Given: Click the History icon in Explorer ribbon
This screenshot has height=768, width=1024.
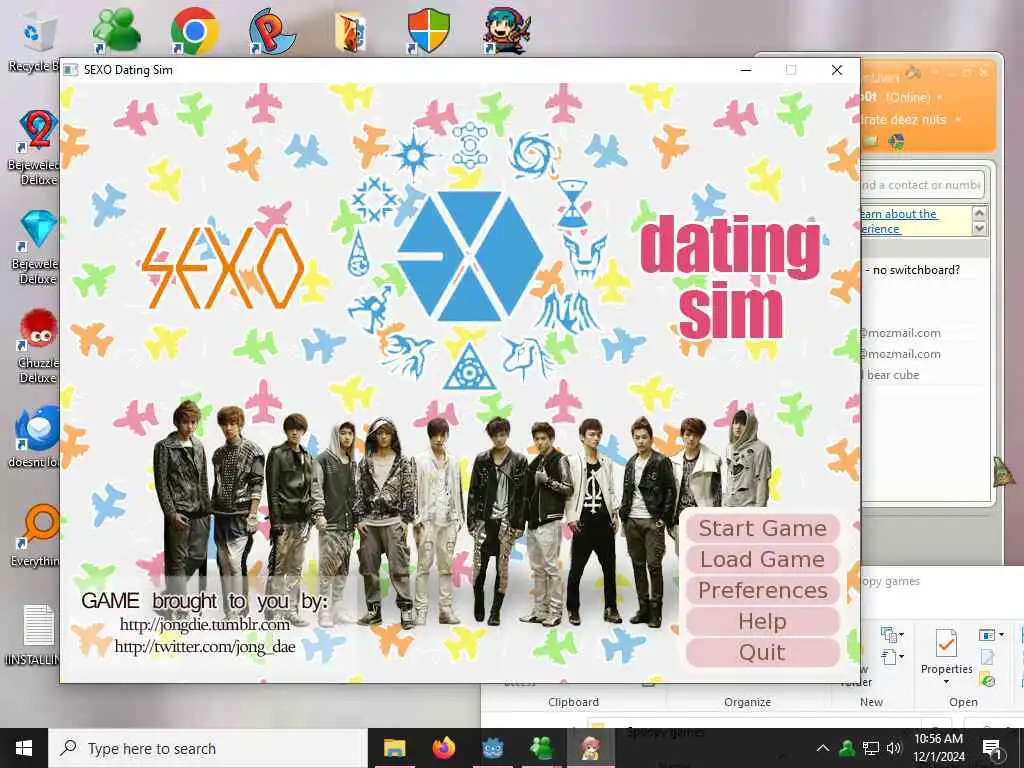Looking at the screenshot, I should pyautogui.click(x=987, y=680).
